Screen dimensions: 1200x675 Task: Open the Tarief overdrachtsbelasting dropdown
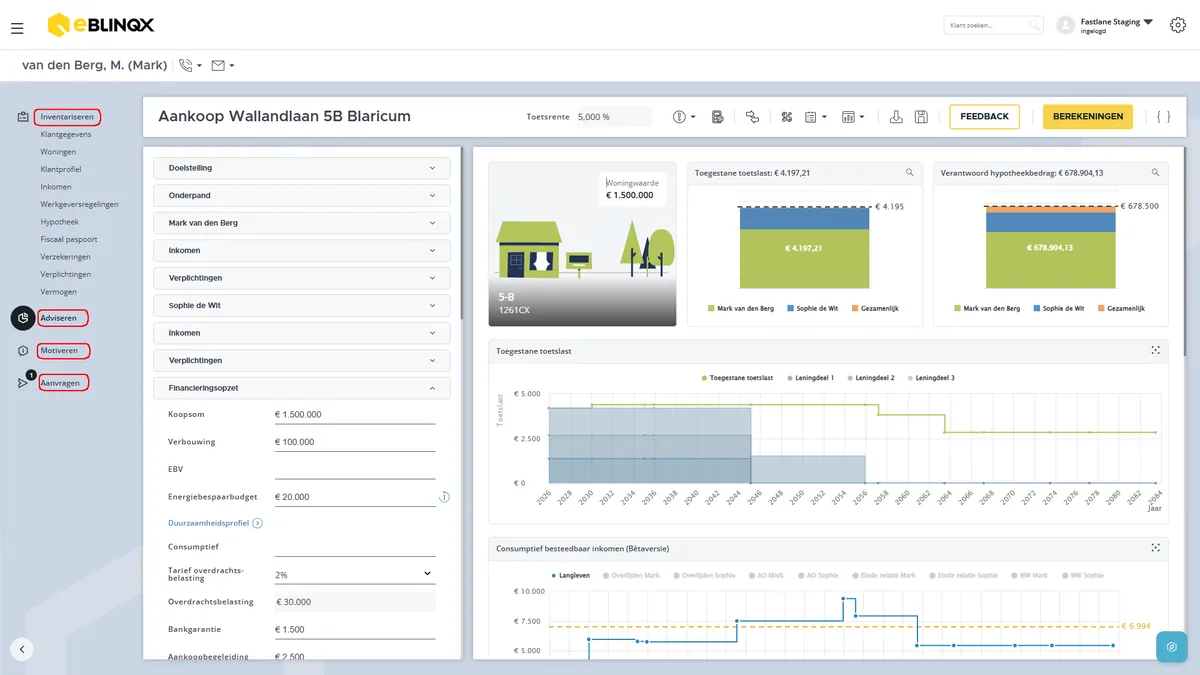click(355, 574)
